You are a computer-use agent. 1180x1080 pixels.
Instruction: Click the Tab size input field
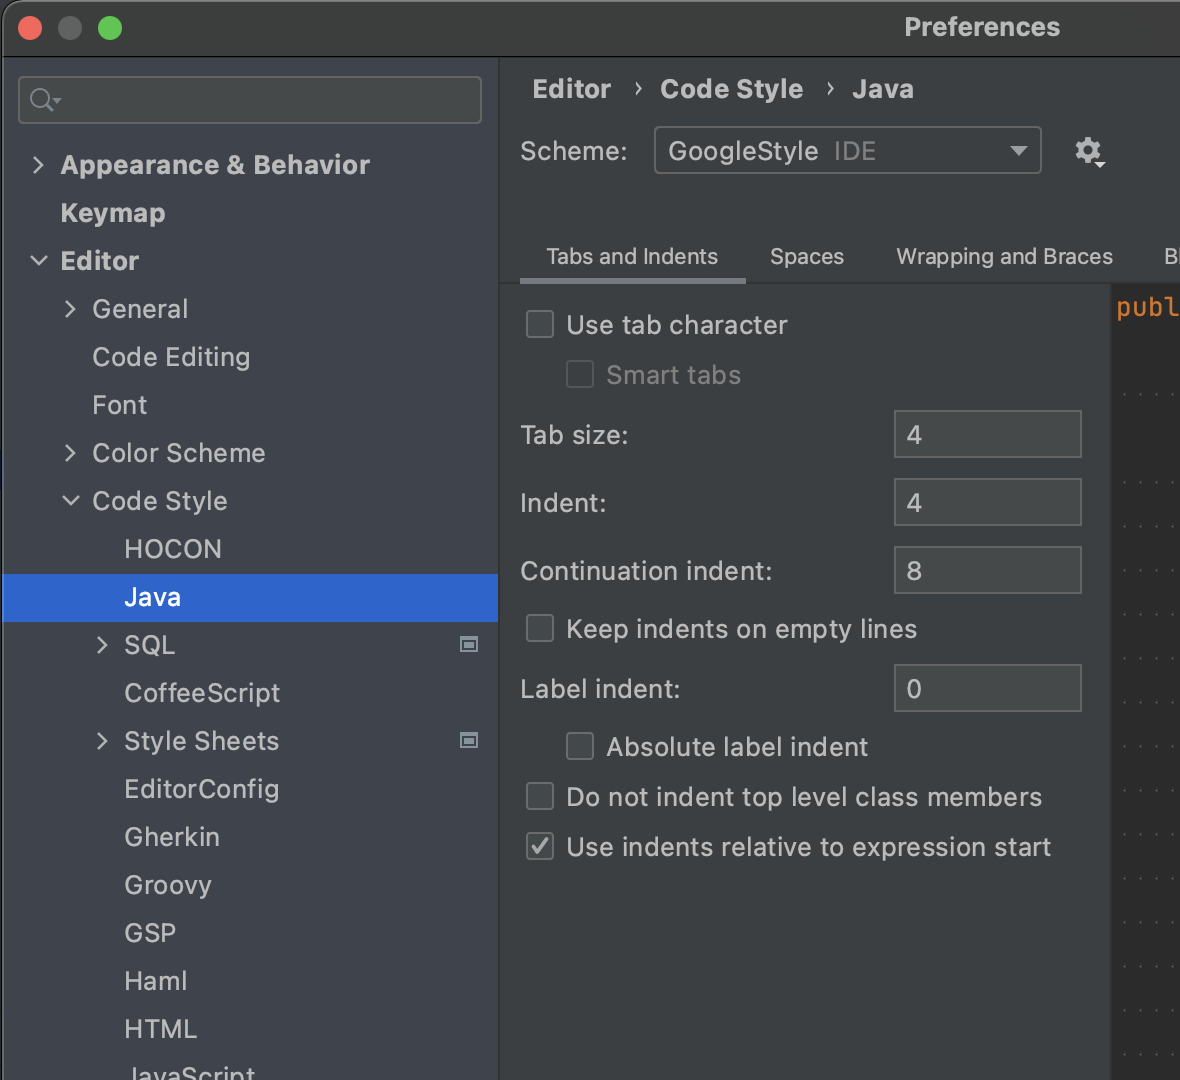coord(986,435)
